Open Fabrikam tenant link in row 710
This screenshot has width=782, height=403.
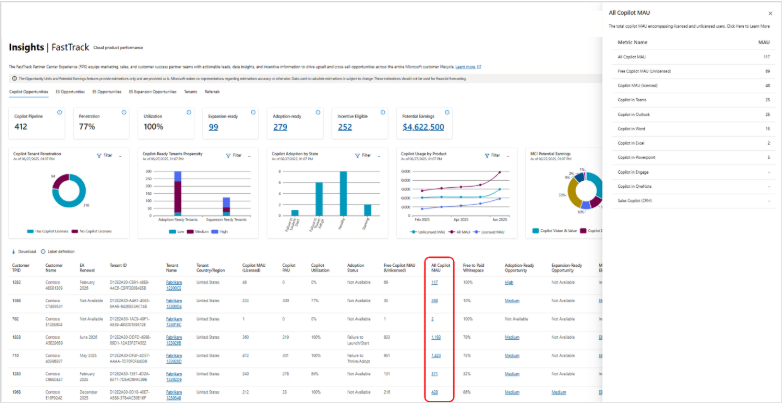coord(174,358)
